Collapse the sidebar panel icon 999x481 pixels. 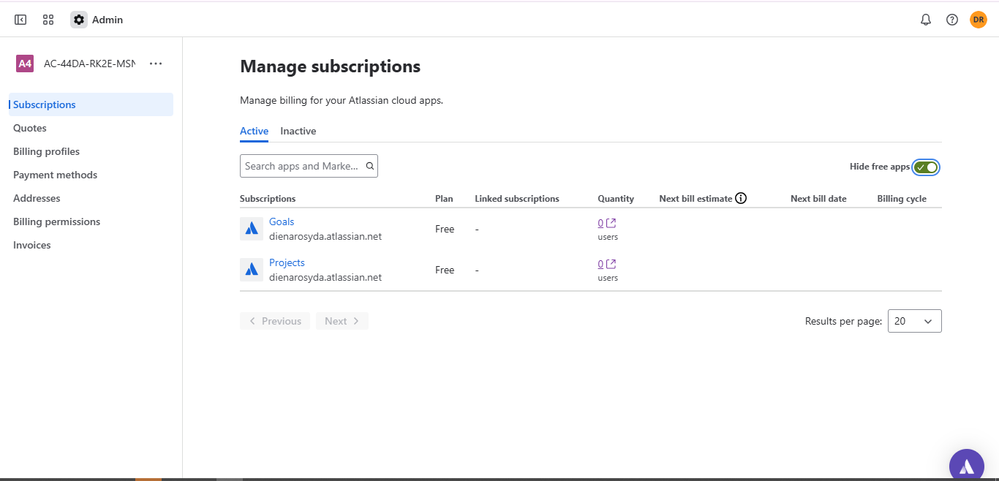pos(20,19)
